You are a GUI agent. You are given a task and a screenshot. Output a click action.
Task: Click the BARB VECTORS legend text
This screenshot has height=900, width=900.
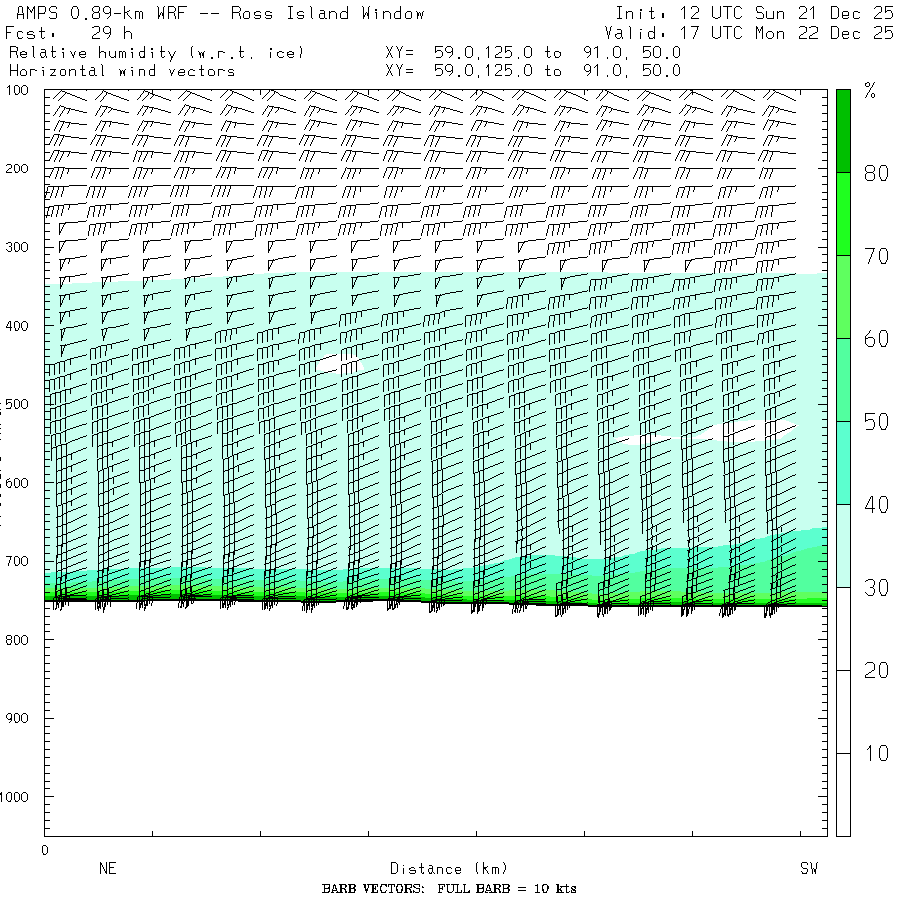click(x=449, y=889)
